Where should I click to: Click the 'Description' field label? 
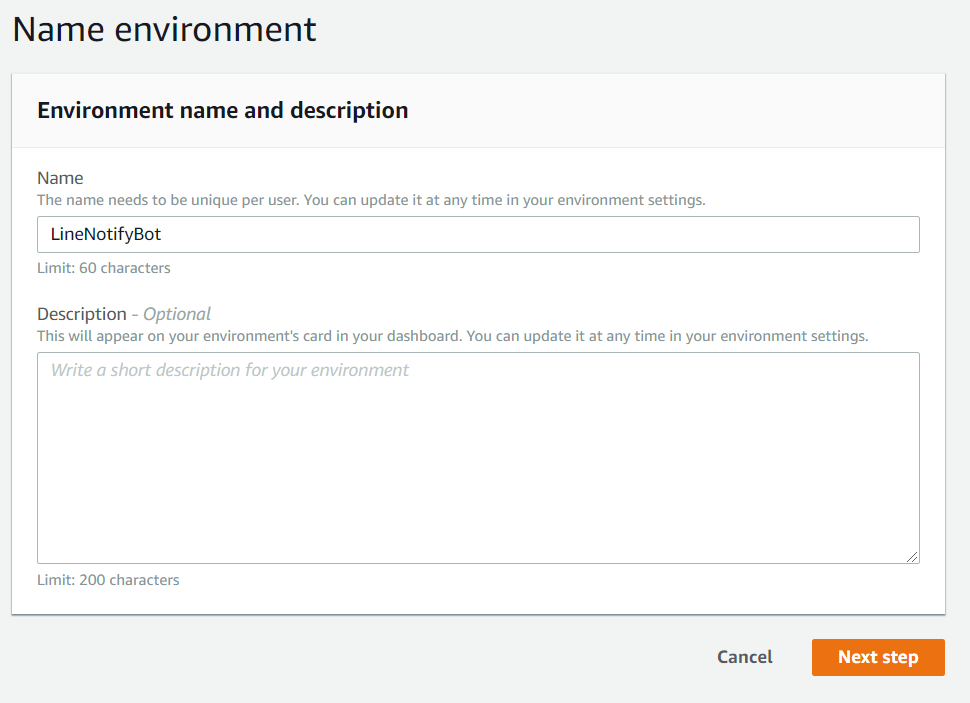pos(81,314)
